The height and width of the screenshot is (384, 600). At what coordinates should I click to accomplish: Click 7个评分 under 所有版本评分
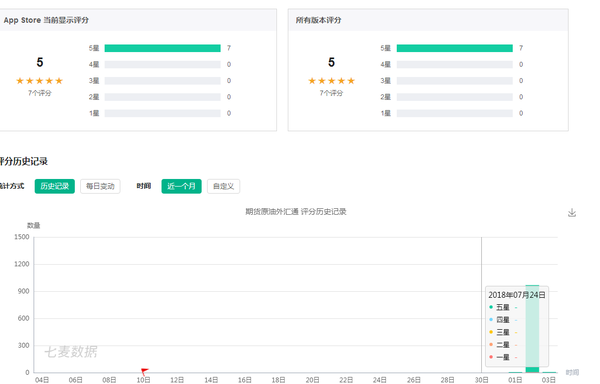331,93
